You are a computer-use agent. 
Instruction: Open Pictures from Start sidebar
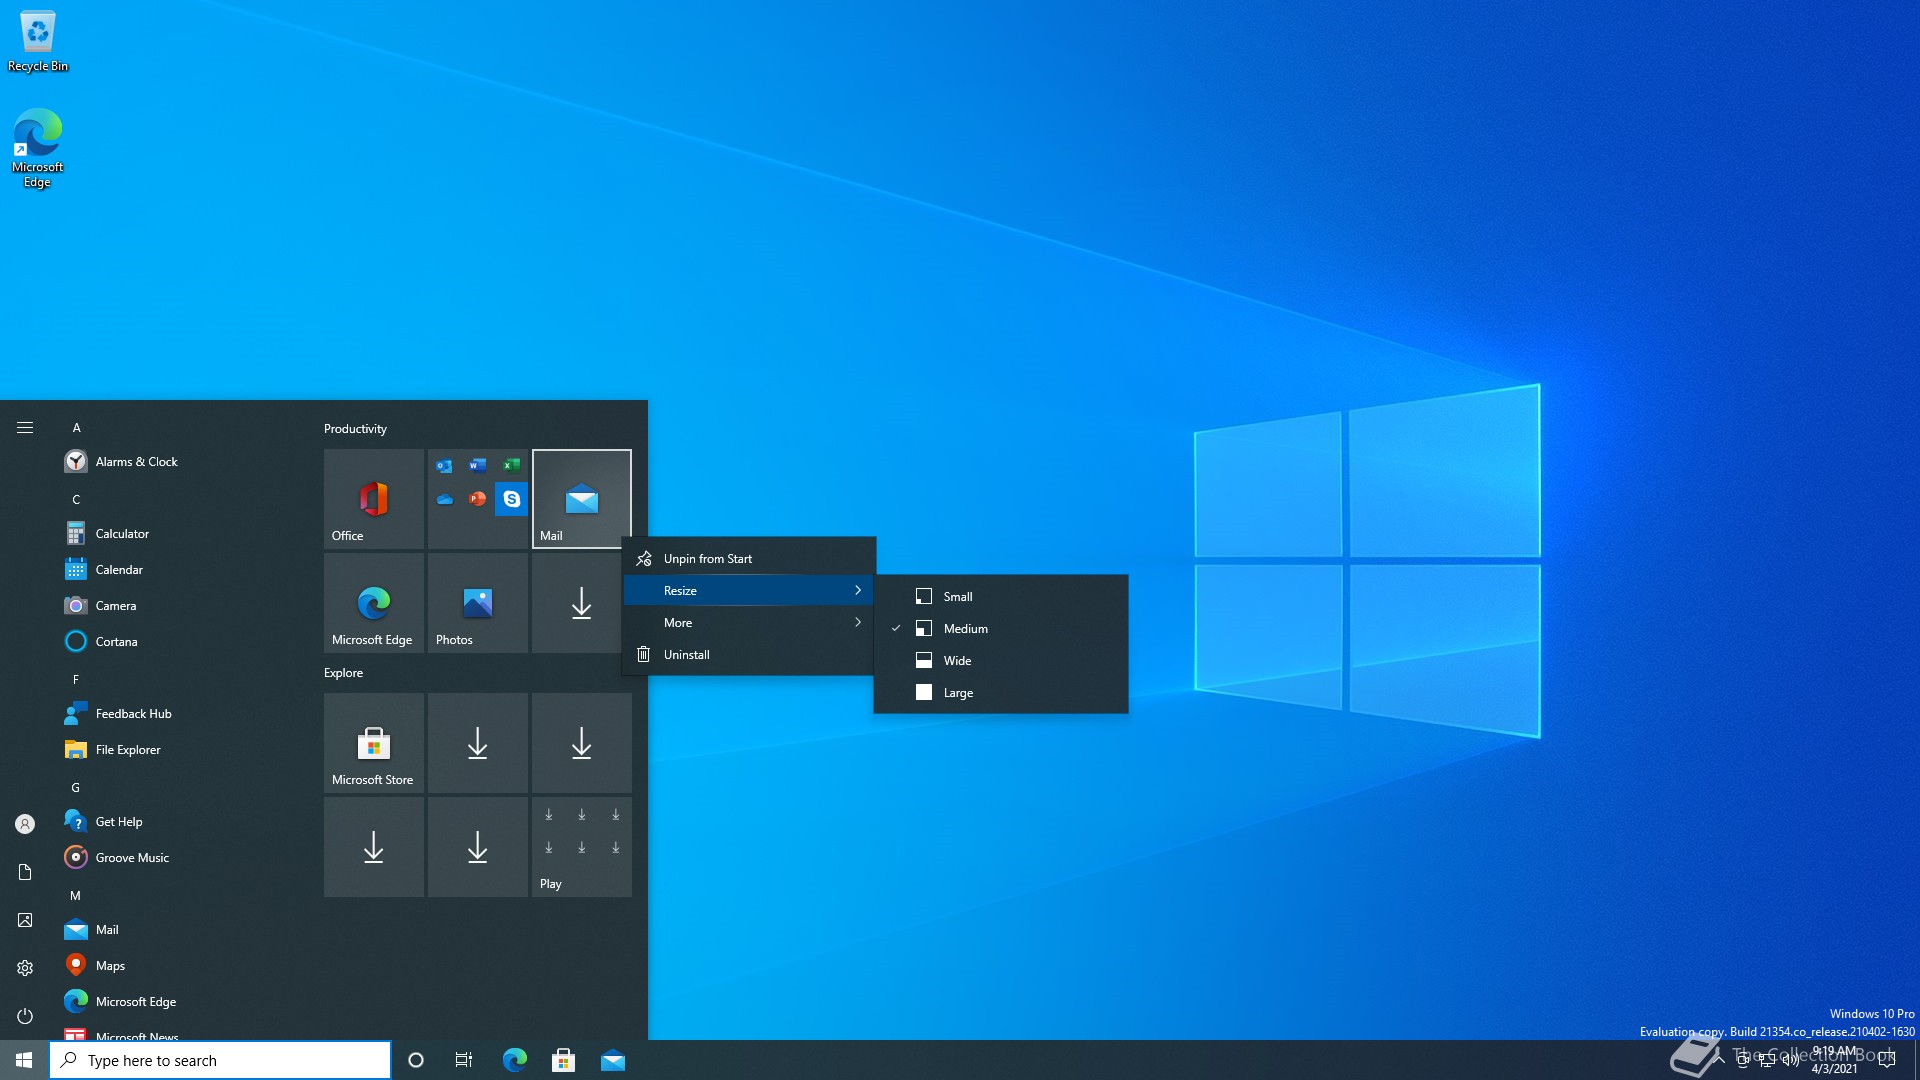pos(25,920)
